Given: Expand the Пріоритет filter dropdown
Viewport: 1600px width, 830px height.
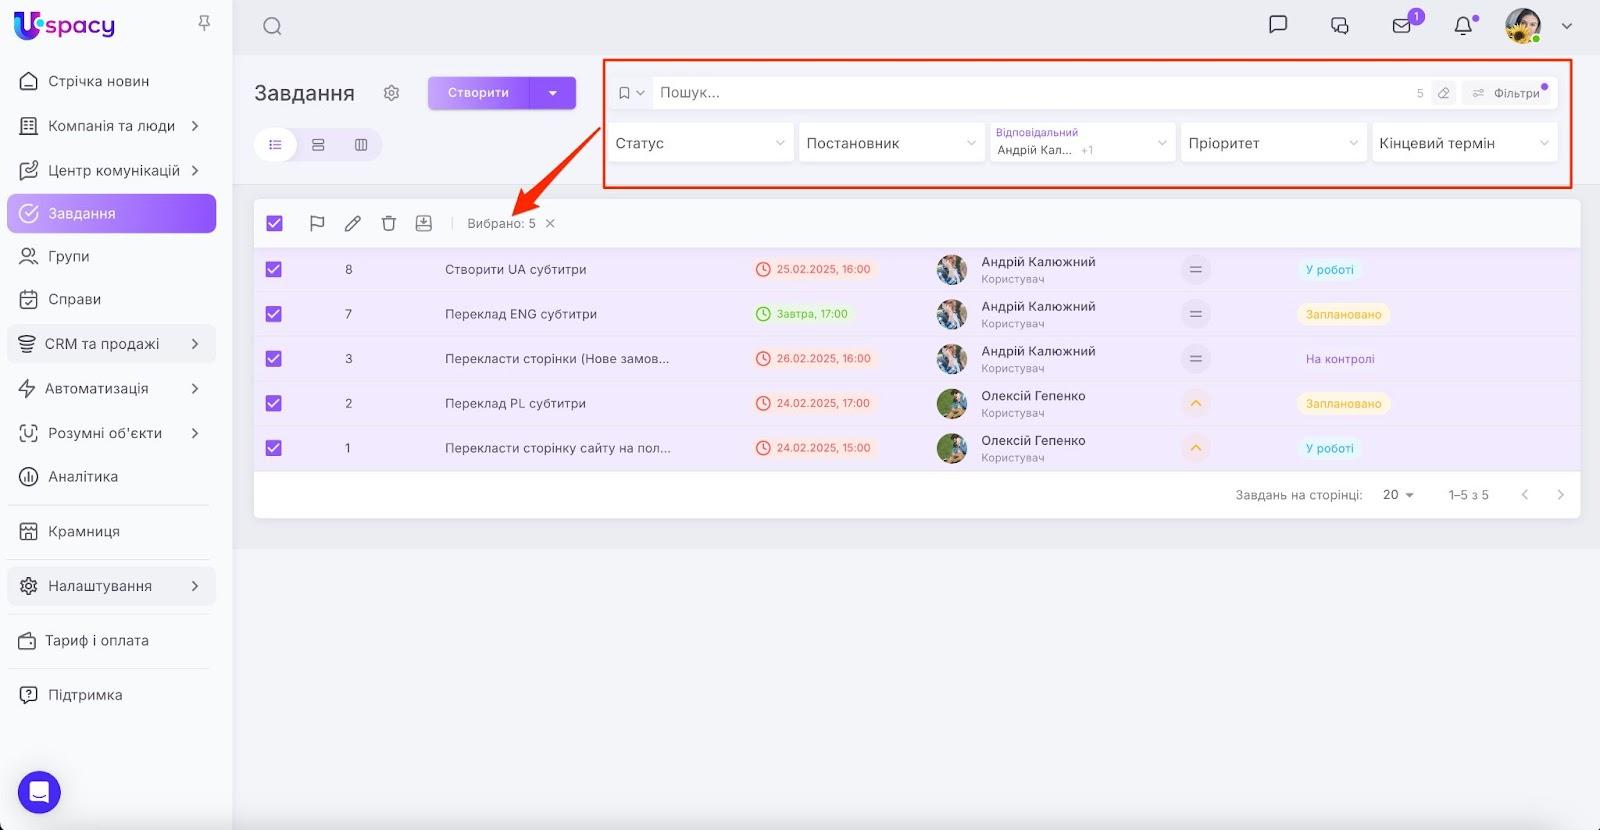Looking at the screenshot, I should (x=1272, y=143).
